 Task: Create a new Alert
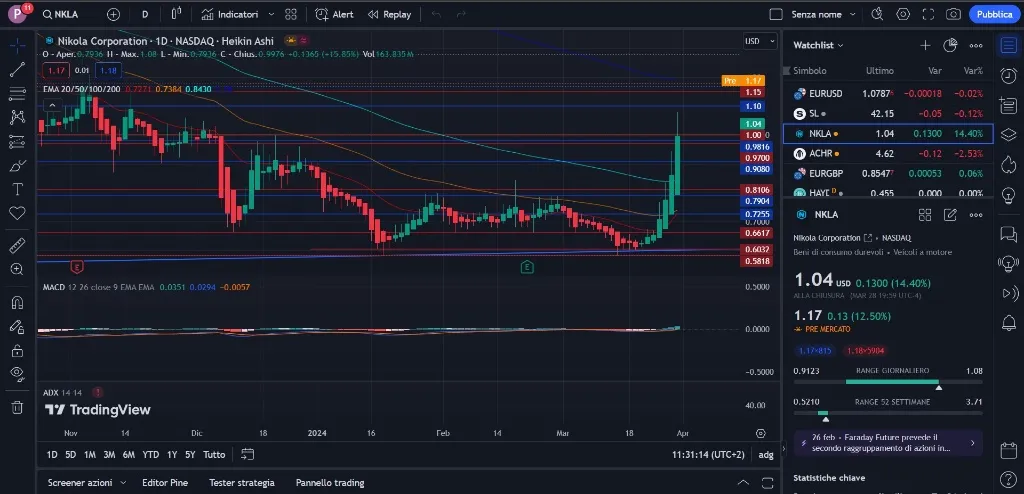(x=334, y=14)
